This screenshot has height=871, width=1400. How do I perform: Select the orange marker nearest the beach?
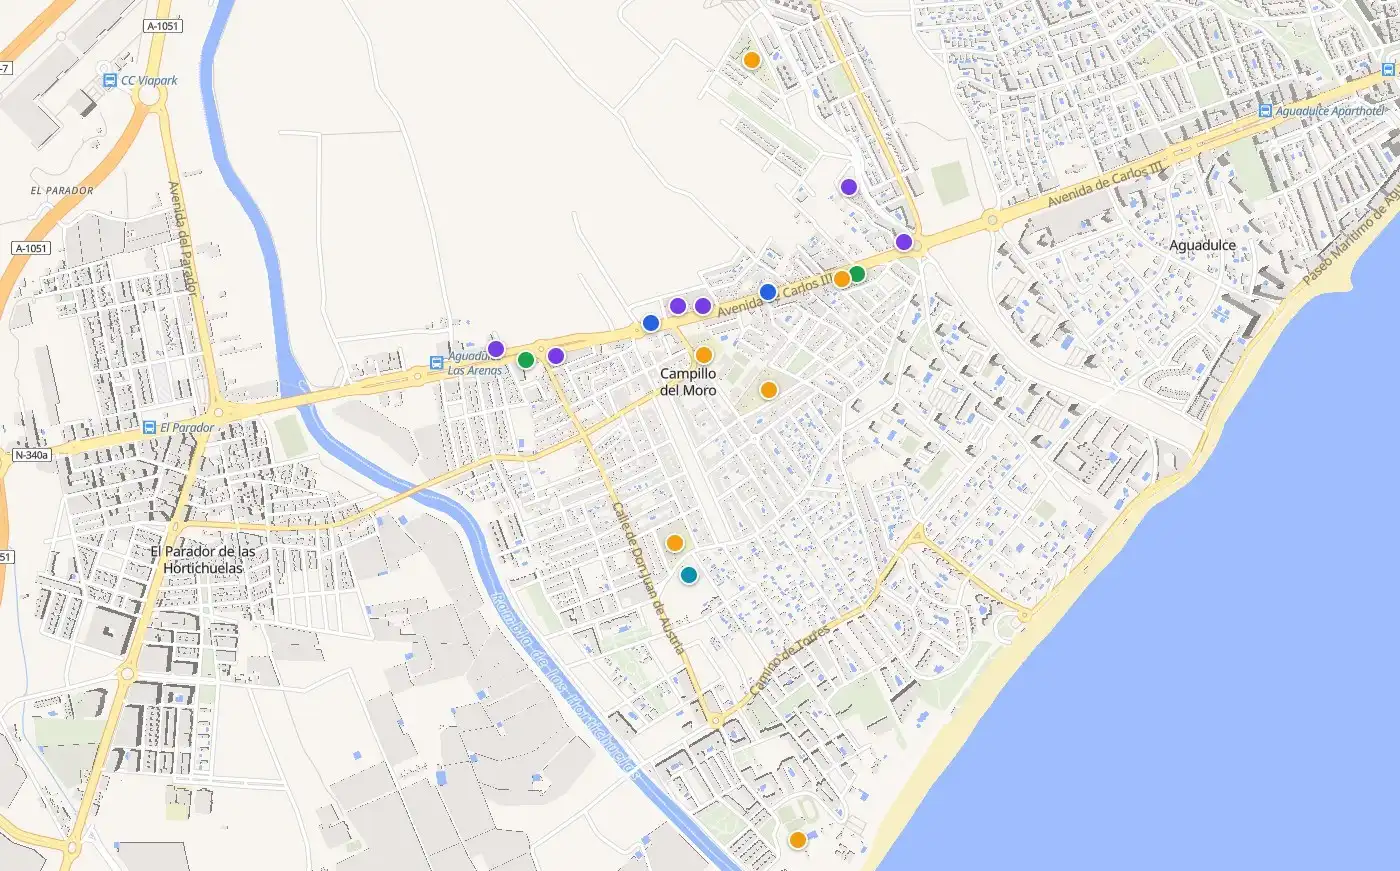[798, 840]
